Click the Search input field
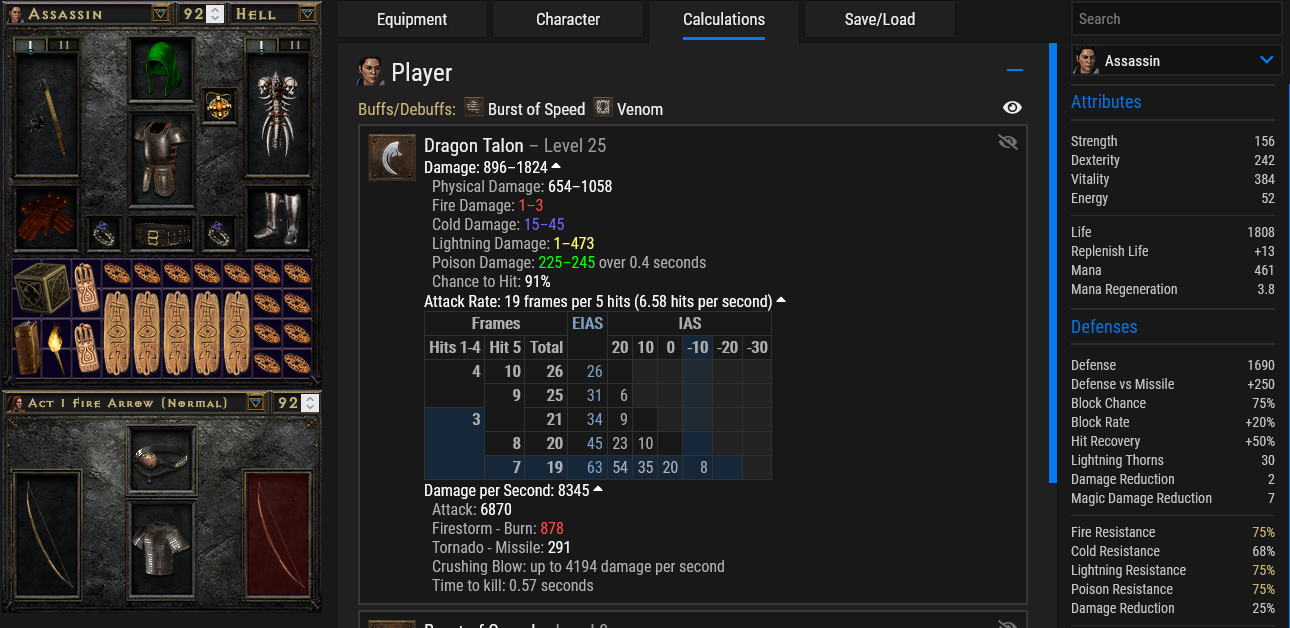This screenshot has width=1290, height=628. click(1176, 19)
